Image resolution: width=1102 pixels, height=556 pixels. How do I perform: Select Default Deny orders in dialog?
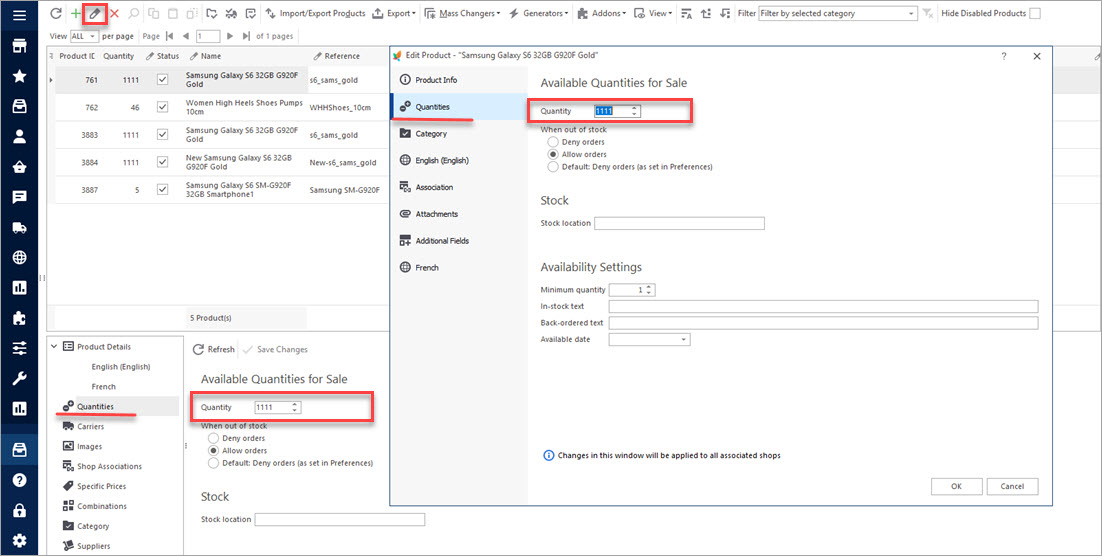pyautogui.click(x=554, y=167)
